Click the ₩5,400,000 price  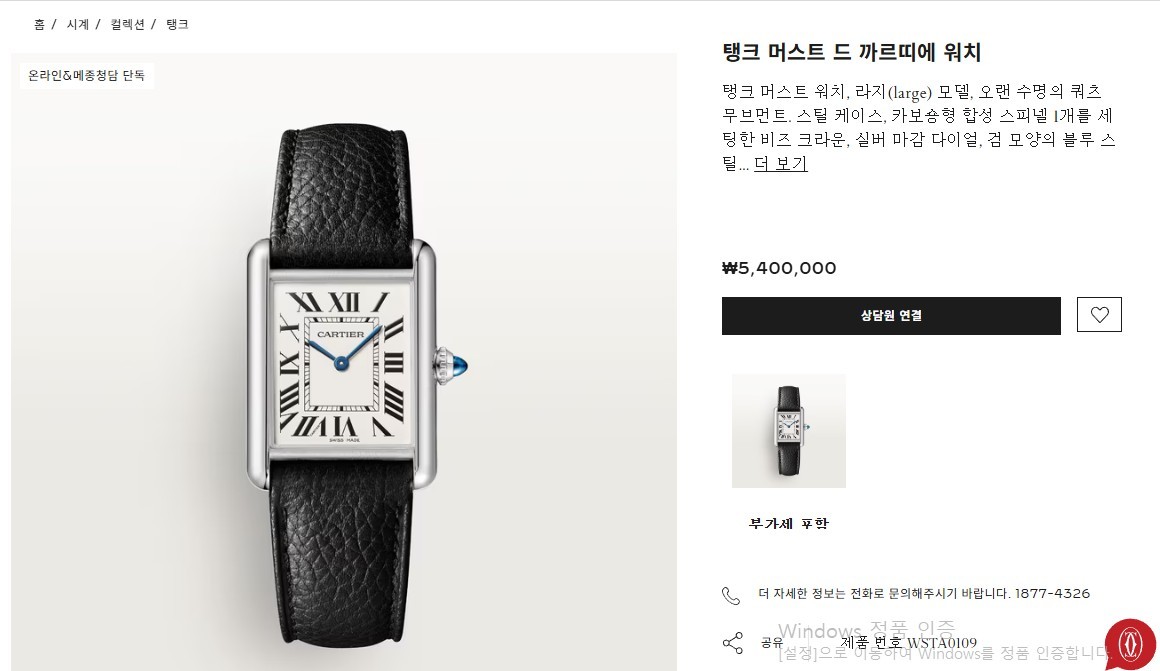click(779, 268)
